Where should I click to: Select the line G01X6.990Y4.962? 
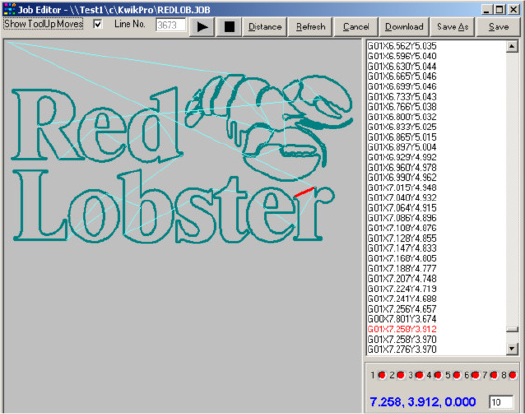[402, 177]
